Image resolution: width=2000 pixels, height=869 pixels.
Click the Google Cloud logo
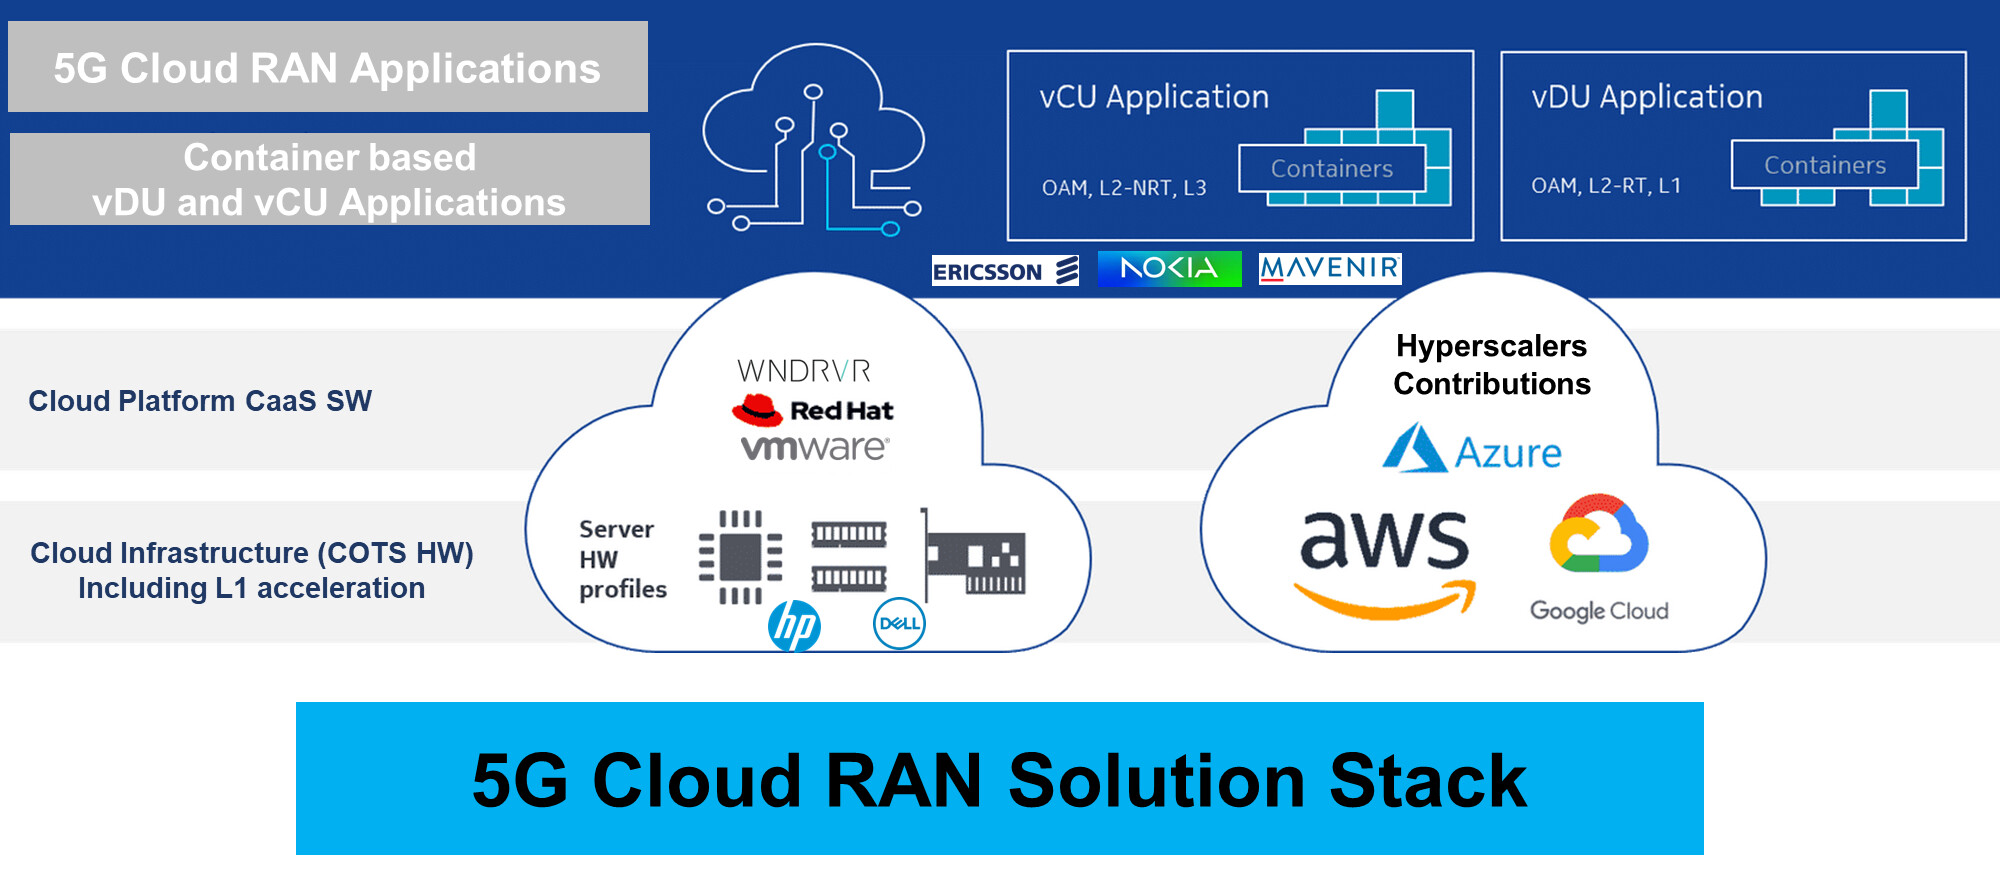(x=1599, y=559)
